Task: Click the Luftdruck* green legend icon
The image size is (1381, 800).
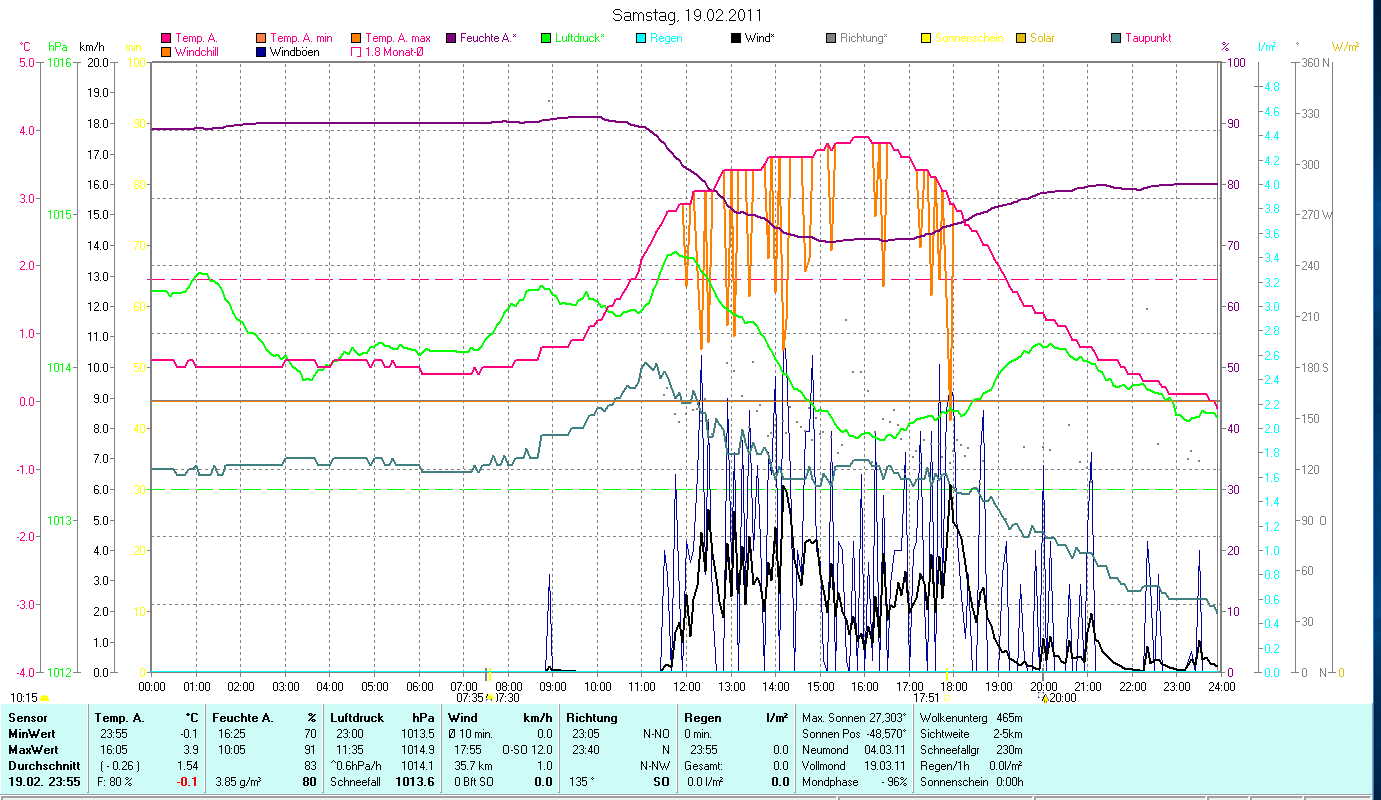Action: pyautogui.click(x=546, y=38)
